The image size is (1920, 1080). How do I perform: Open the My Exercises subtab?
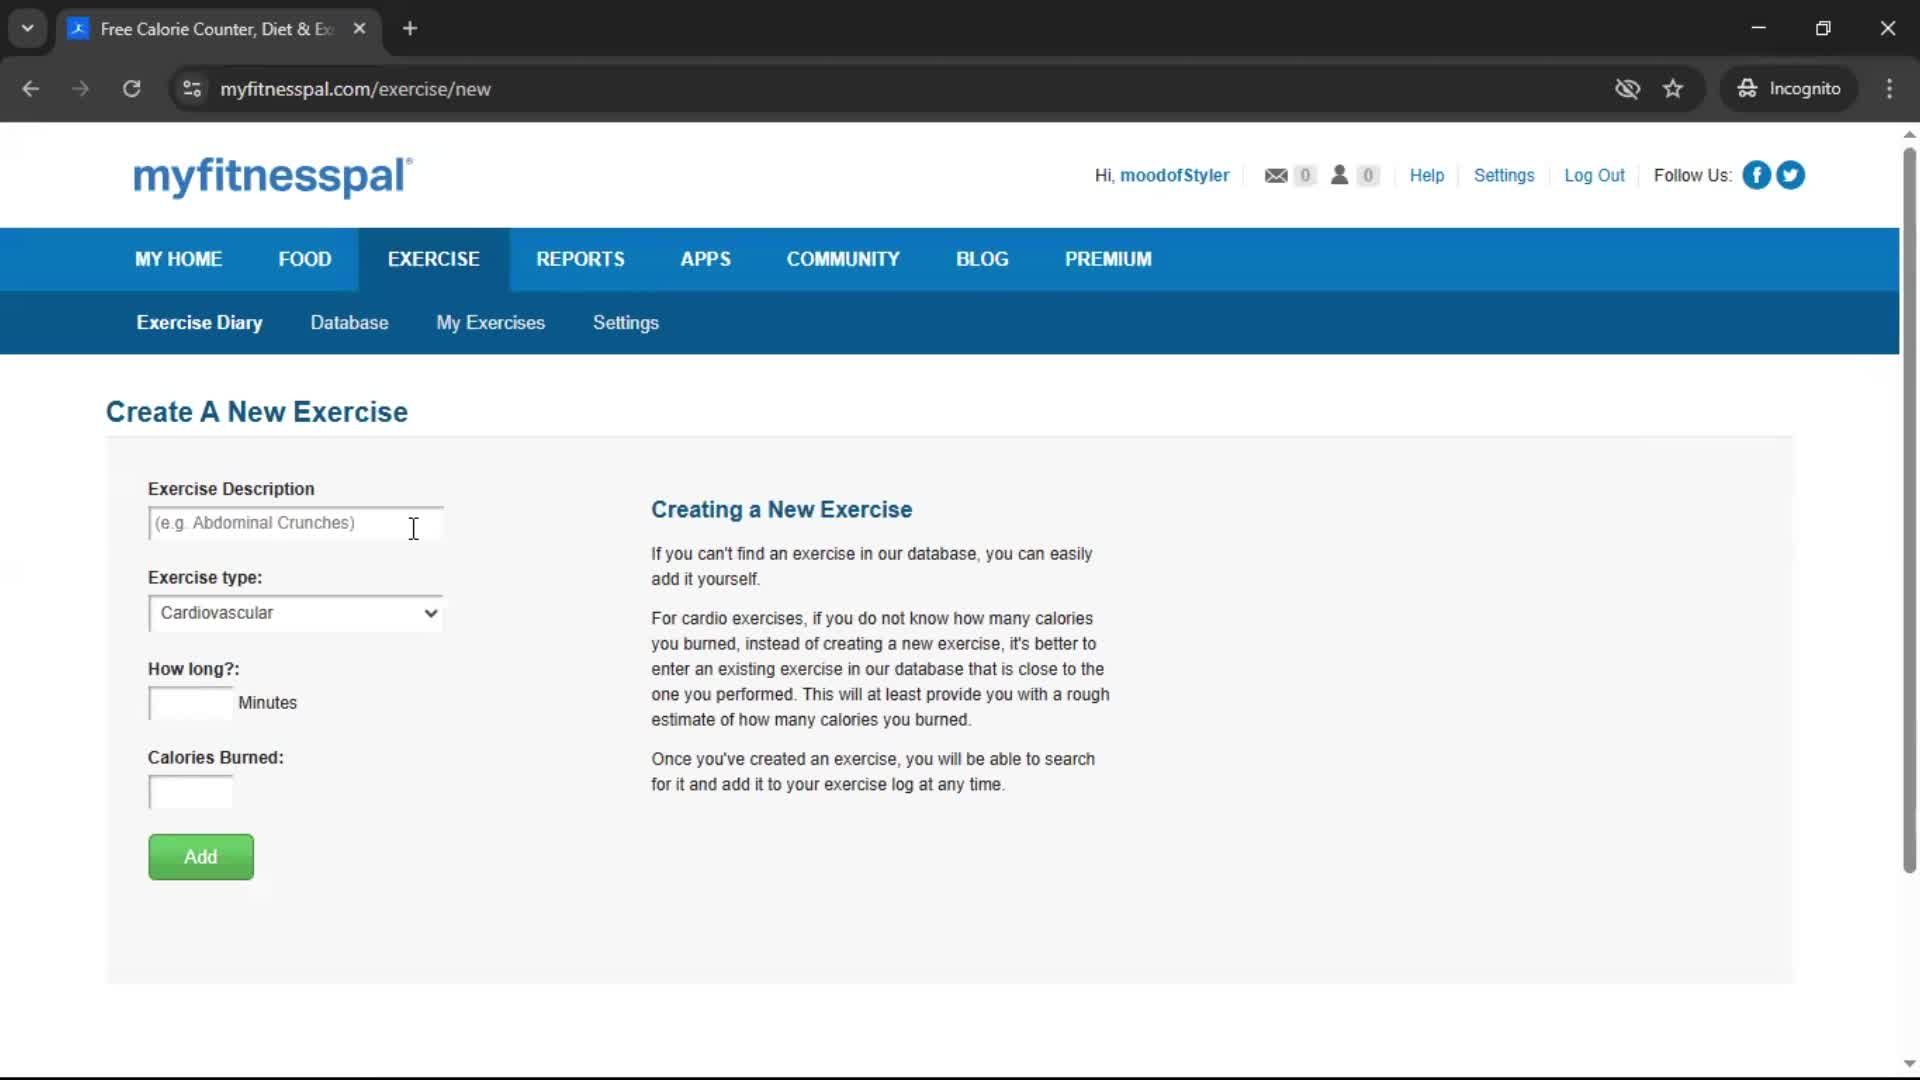[490, 323]
